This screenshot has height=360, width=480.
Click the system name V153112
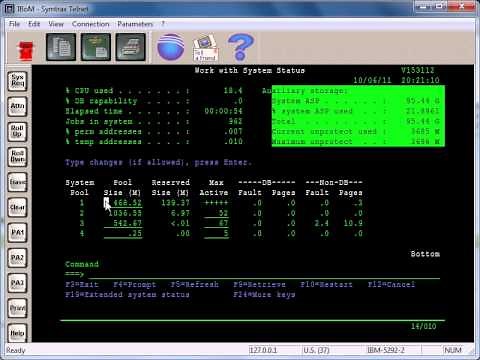pyautogui.click(x=418, y=70)
